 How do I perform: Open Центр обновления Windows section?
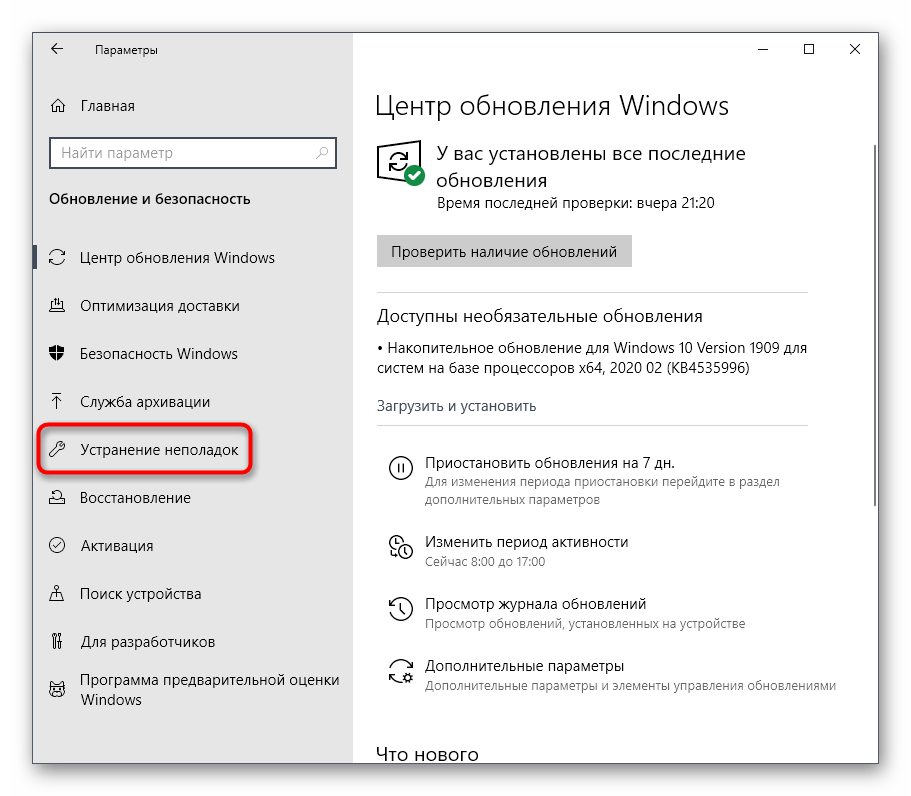coord(177,258)
